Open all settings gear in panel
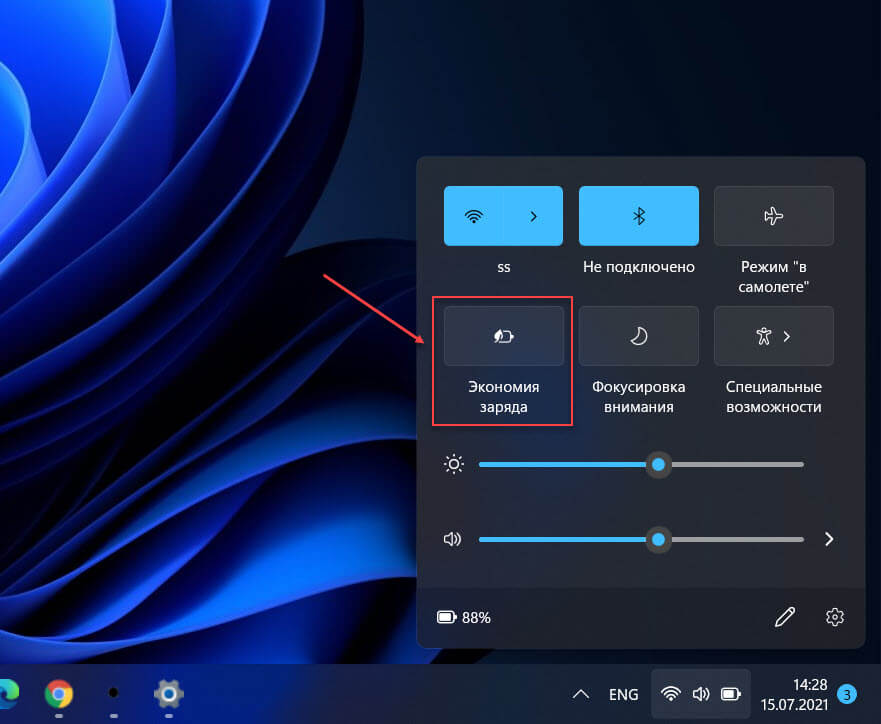 point(834,617)
